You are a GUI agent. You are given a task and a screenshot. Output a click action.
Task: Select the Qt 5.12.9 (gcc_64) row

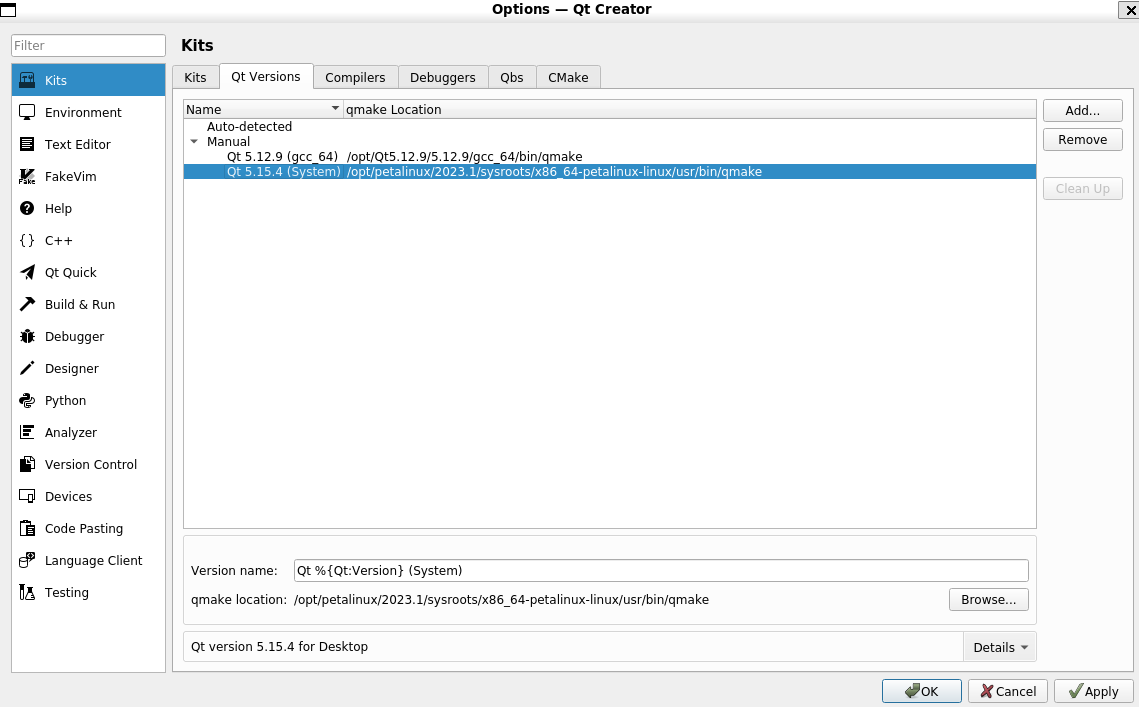609,156
